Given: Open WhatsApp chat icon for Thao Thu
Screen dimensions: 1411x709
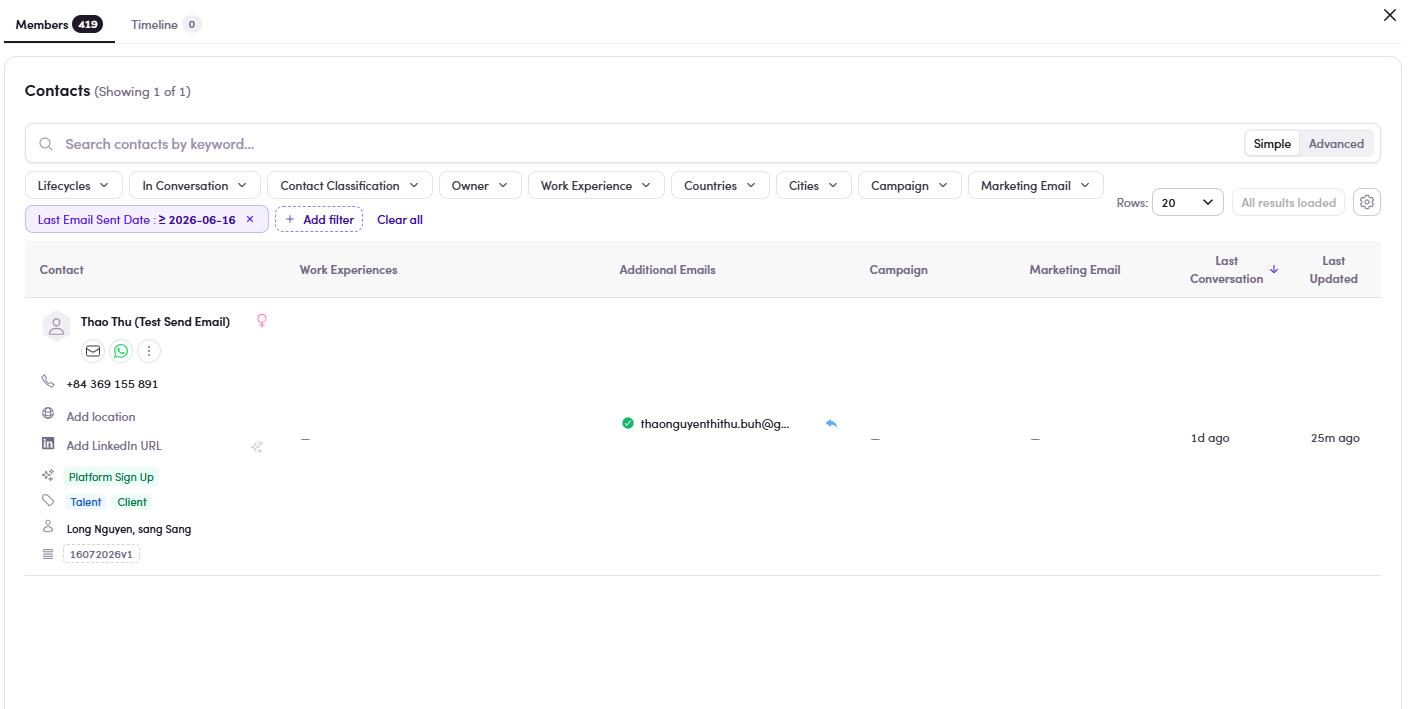Looking at the screenshot, I should tap(121, 351).
